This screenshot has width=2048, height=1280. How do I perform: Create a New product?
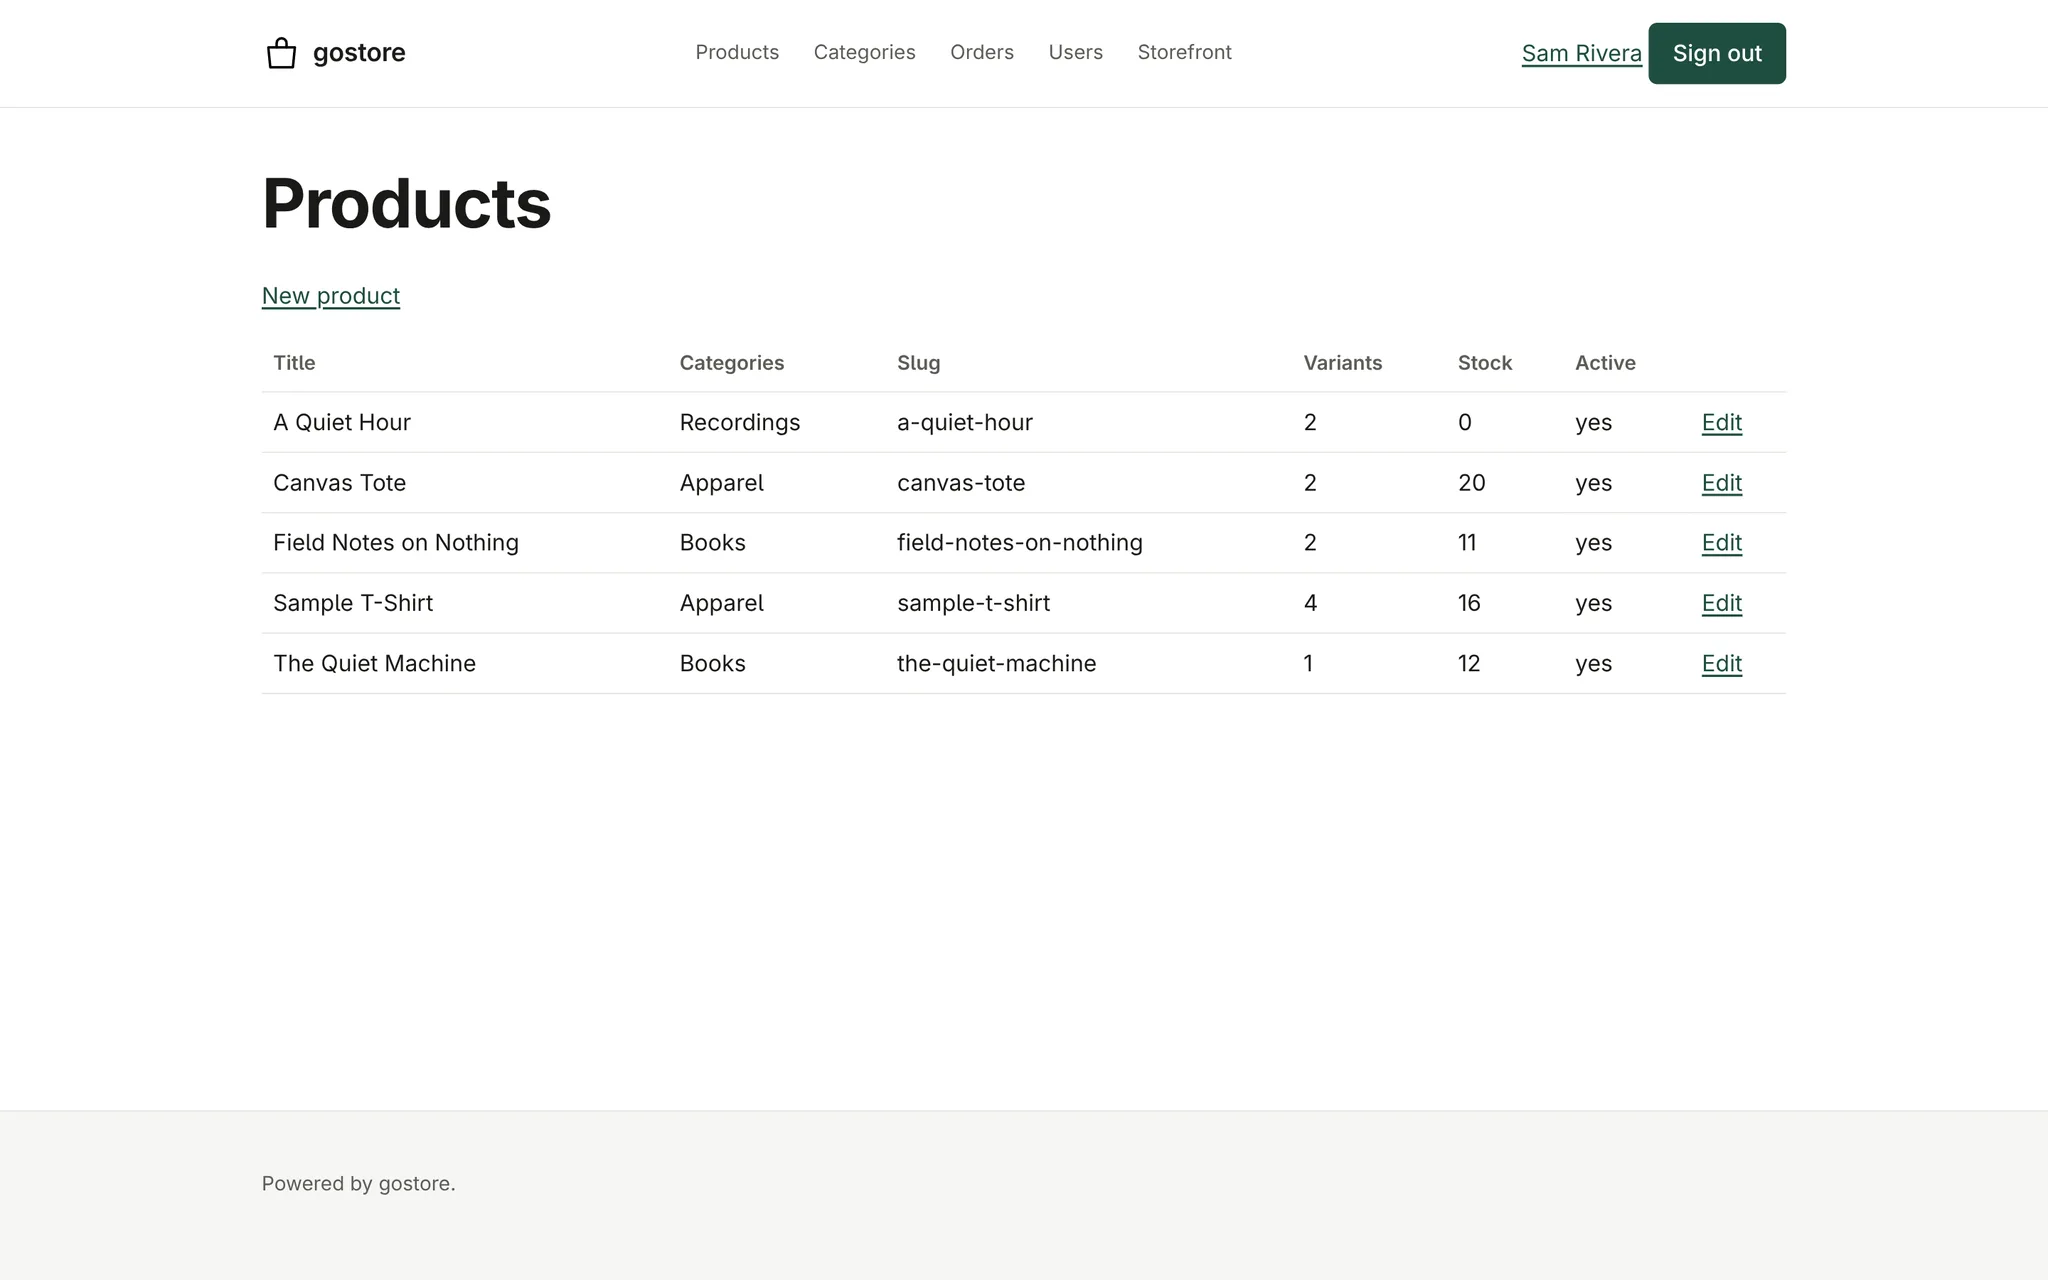coord(331,296)
